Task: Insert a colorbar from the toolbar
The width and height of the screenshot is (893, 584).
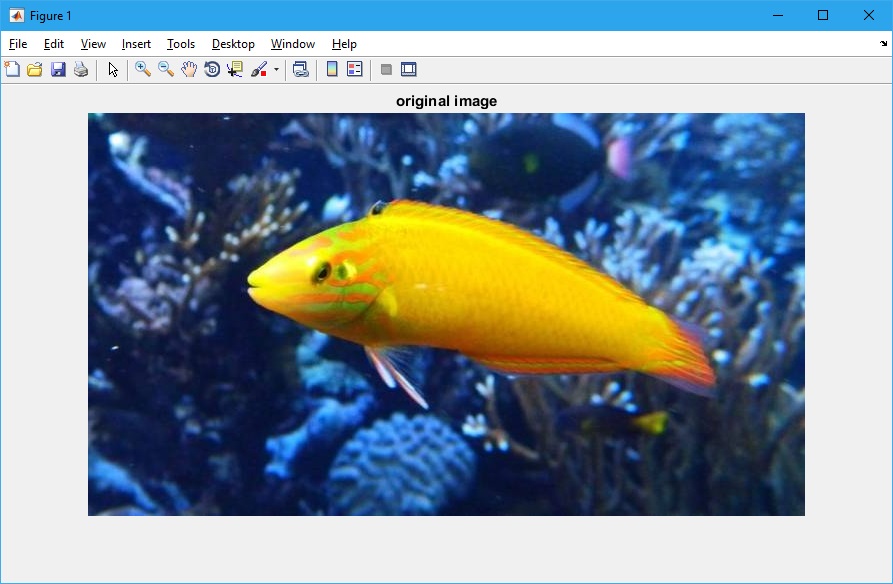Action: coord(332,69)
